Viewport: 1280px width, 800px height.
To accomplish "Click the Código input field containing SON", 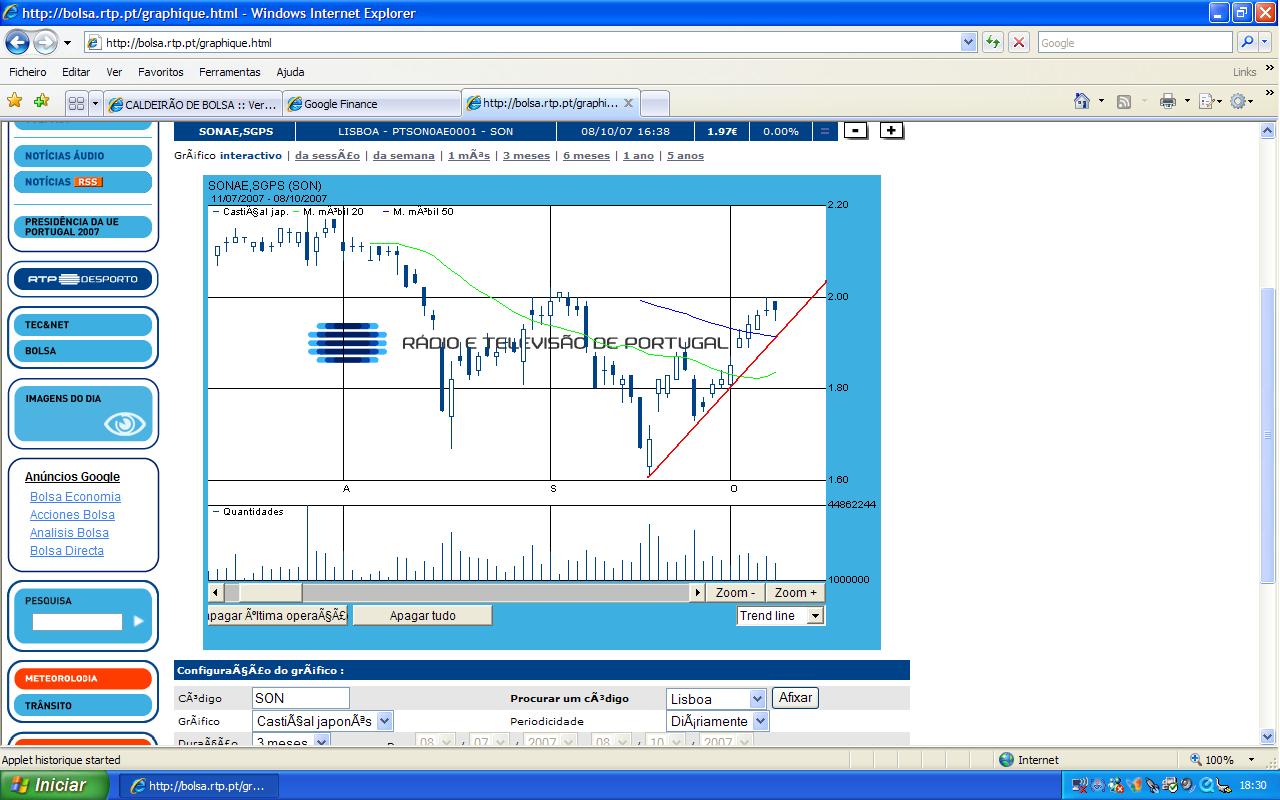I will point(301,698).
